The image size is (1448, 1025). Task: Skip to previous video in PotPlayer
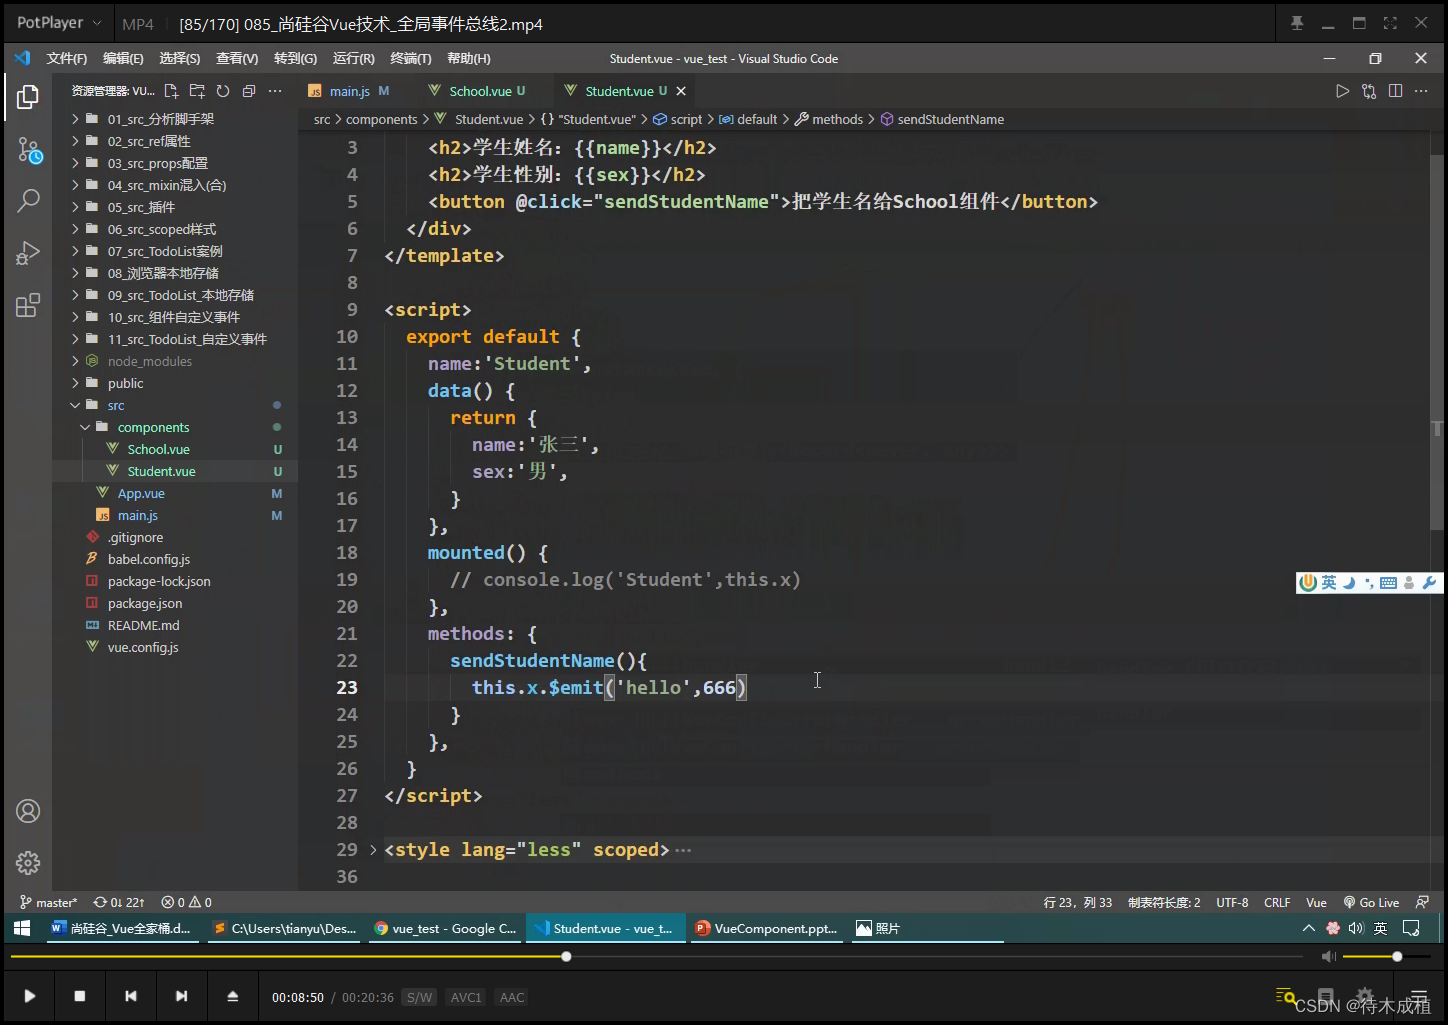pos(131,996)
